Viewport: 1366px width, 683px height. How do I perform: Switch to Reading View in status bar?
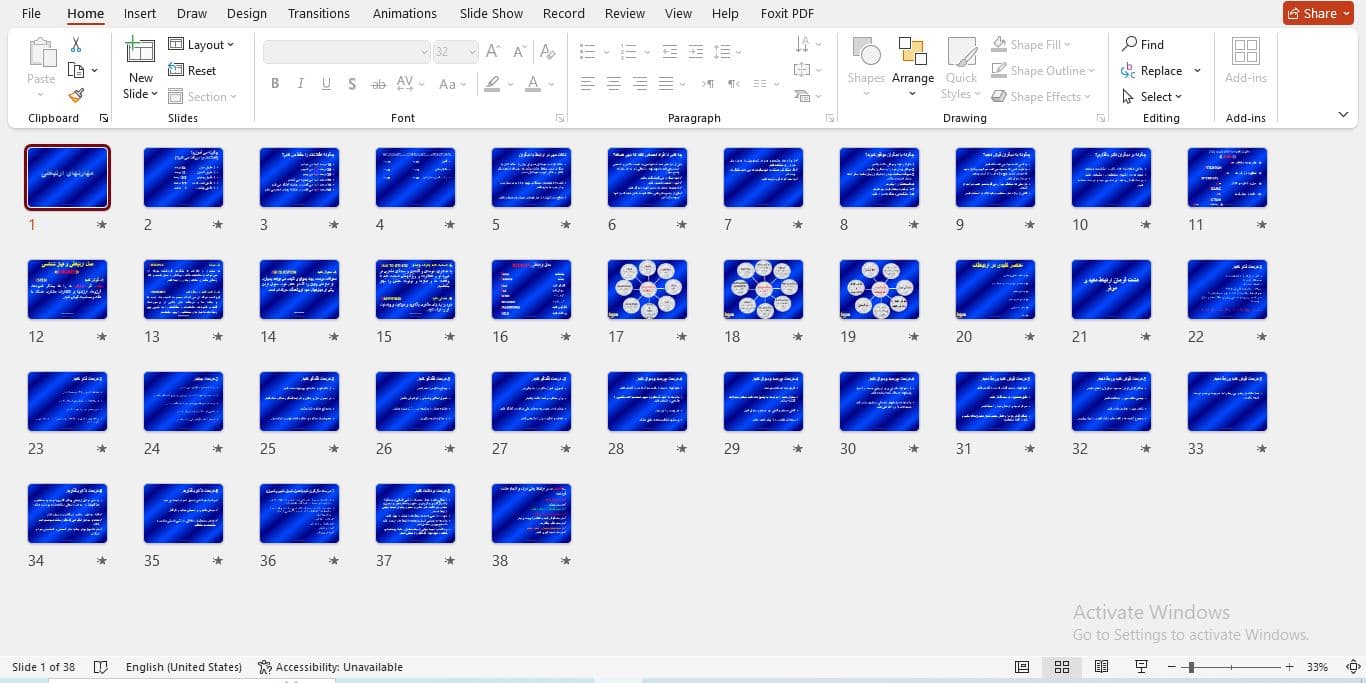pyautogui.click(x=1101, y=667)
